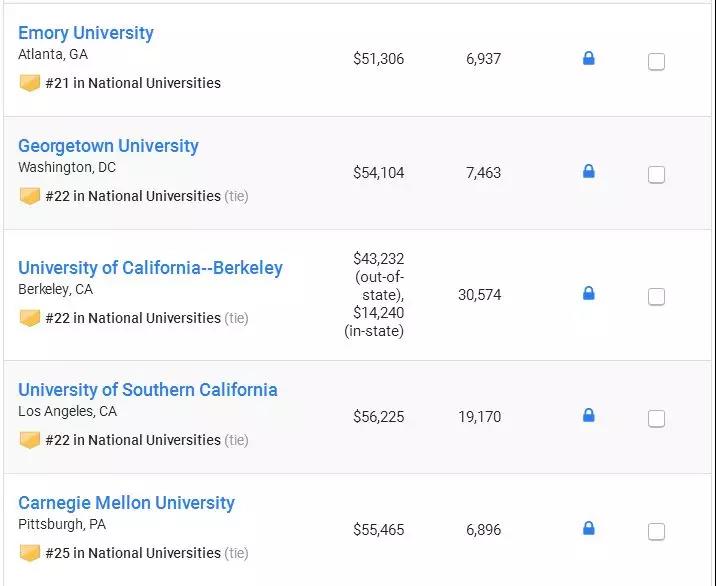716x586 pixels.
Task: Tick the Georgetown University compare checkbox
Action: pos(656,175)
